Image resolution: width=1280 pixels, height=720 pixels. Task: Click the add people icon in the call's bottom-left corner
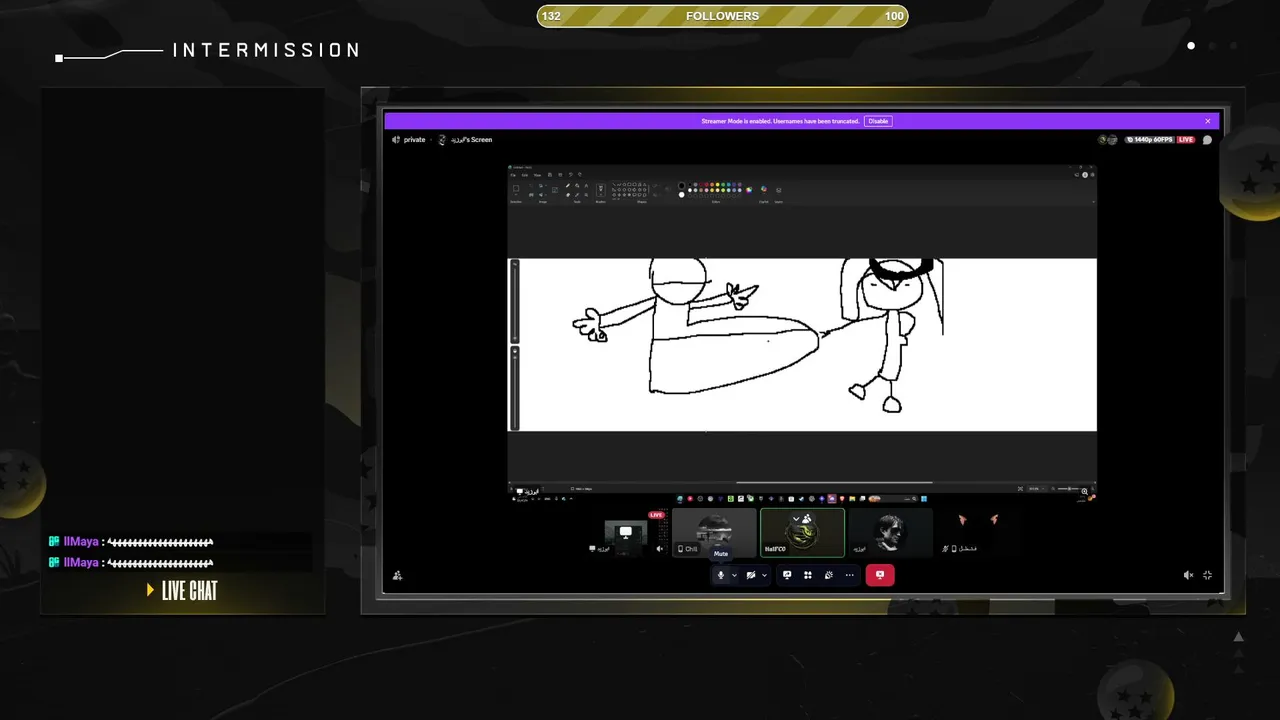(x=397, y=575)
